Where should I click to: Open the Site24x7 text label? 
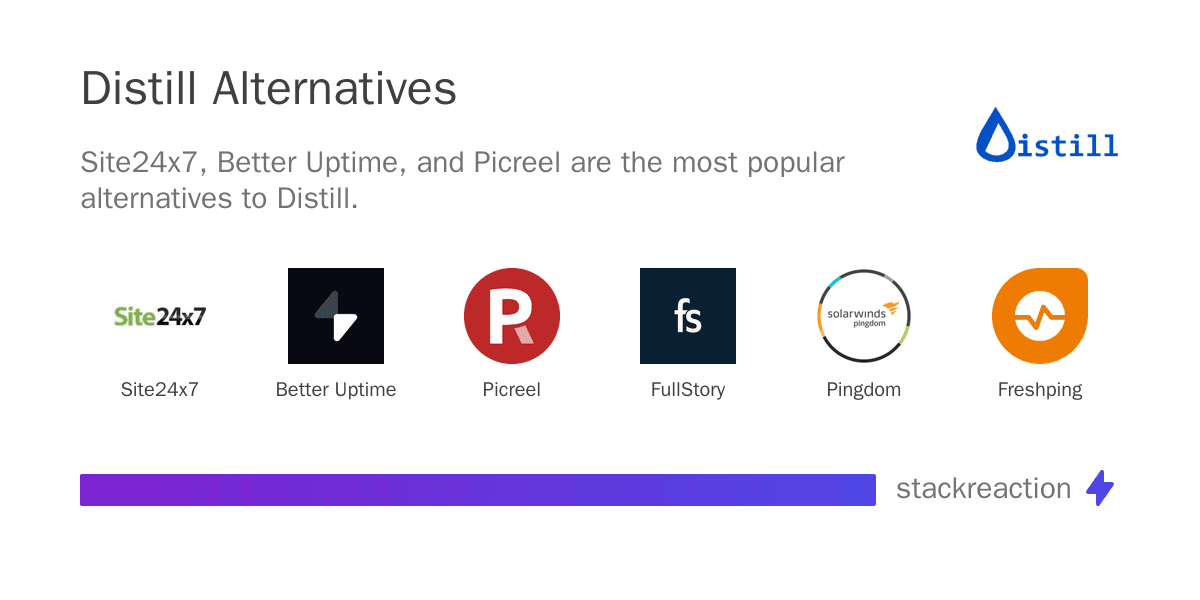[x=160, y=390]
